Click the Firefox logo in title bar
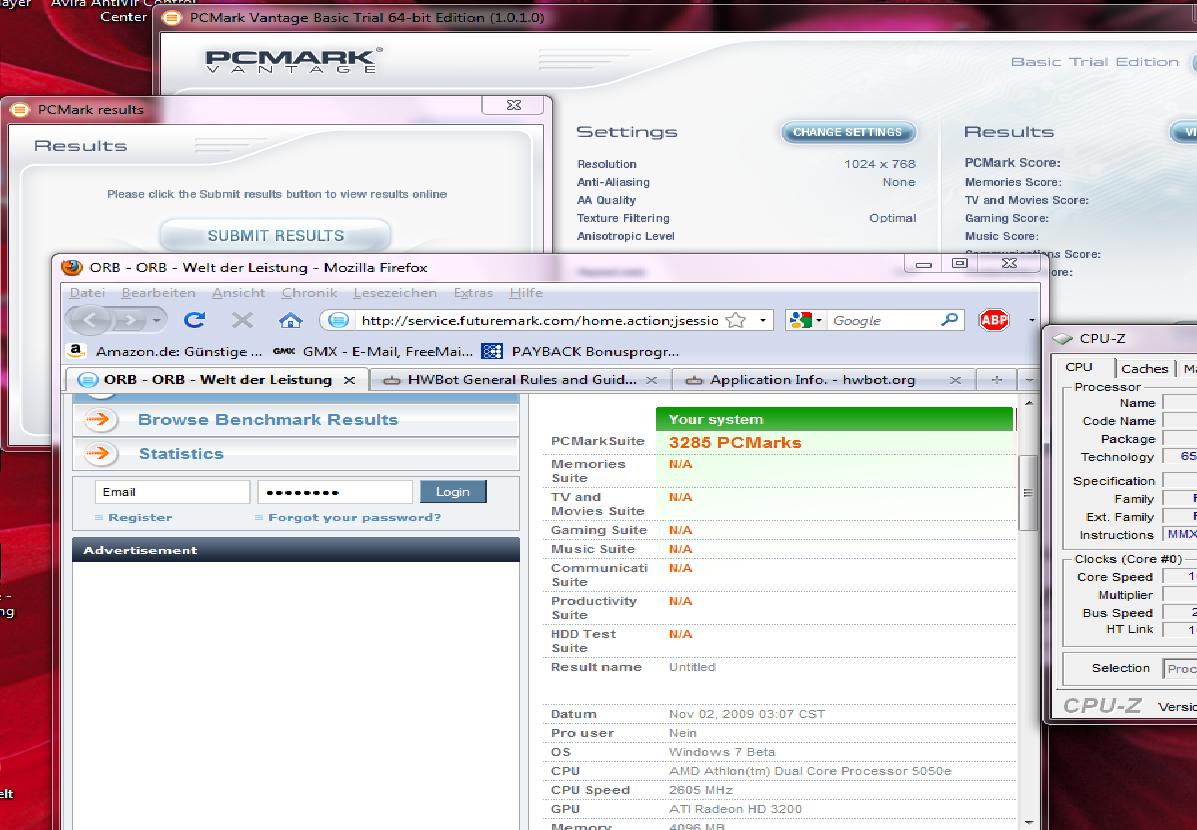The image size is (1197, 830). coord(72,267)
